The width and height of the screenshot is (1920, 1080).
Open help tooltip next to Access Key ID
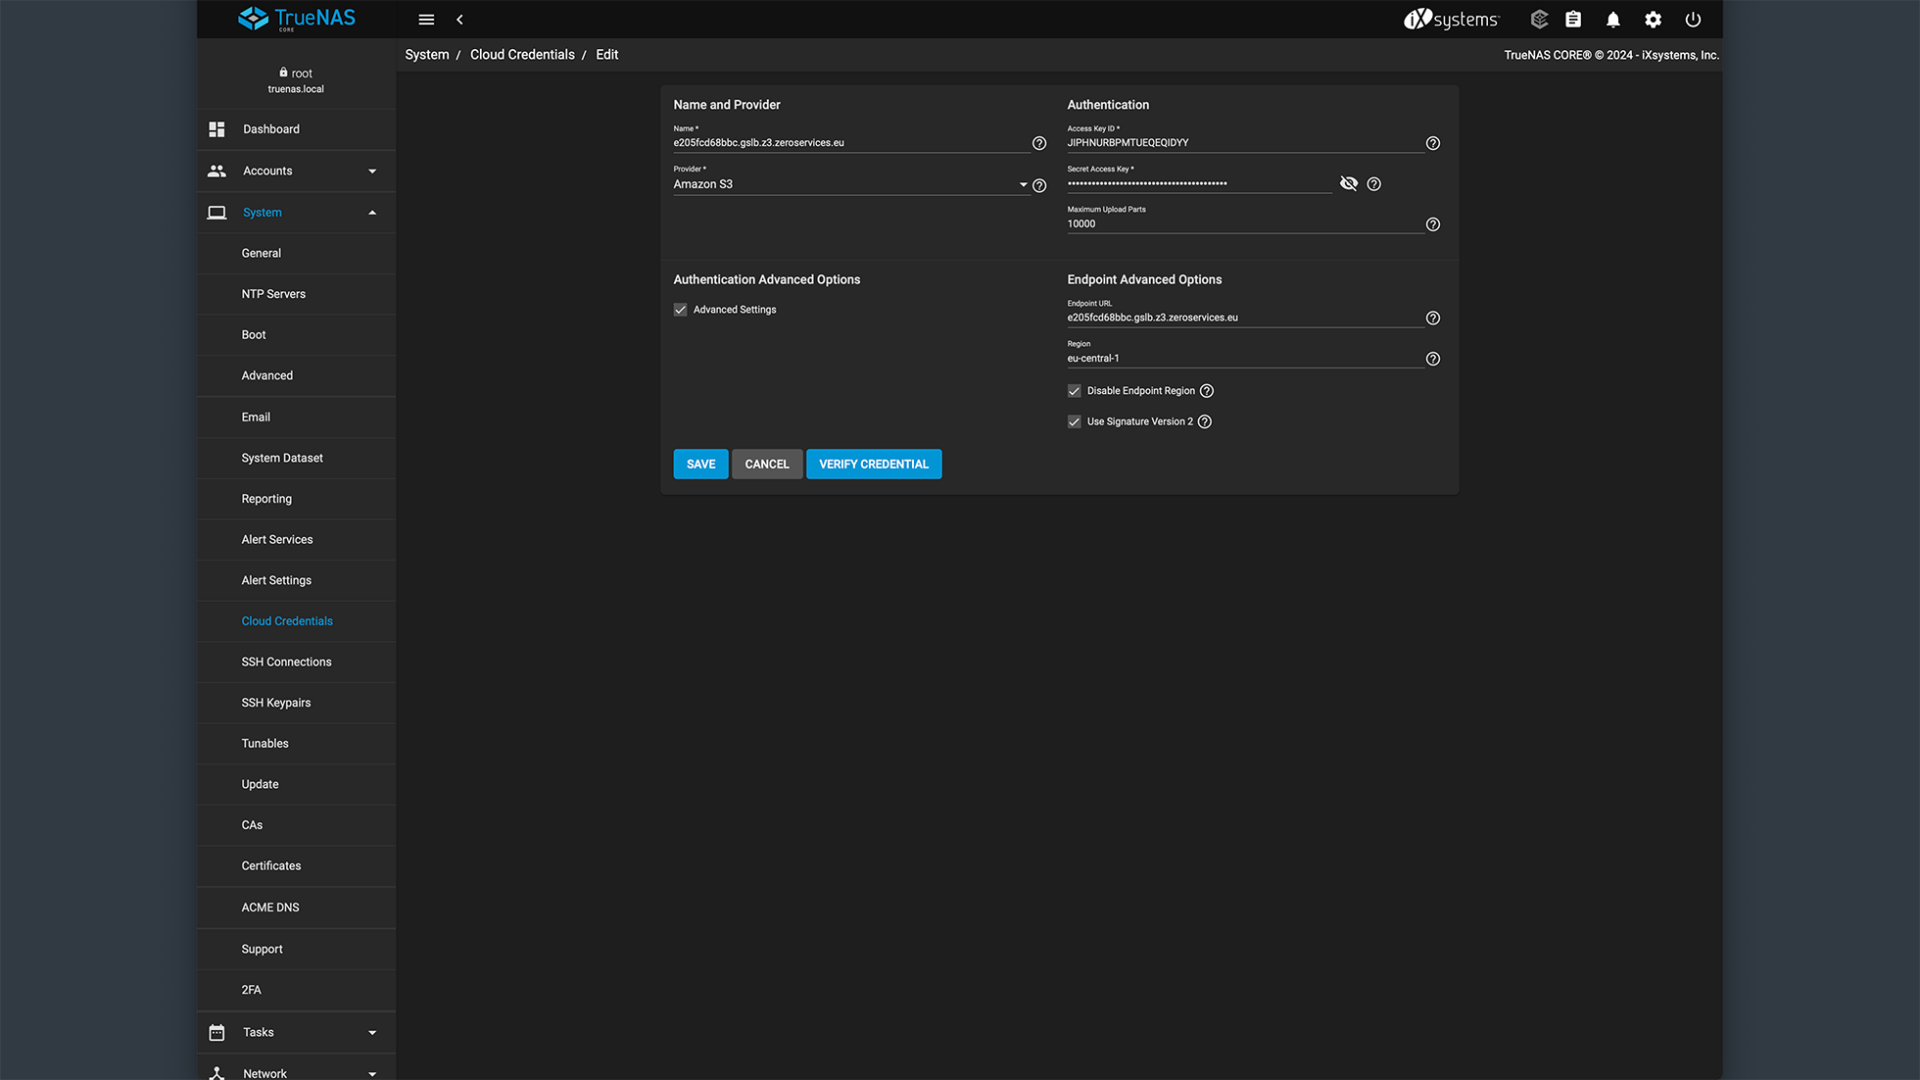click(1432, 143)
